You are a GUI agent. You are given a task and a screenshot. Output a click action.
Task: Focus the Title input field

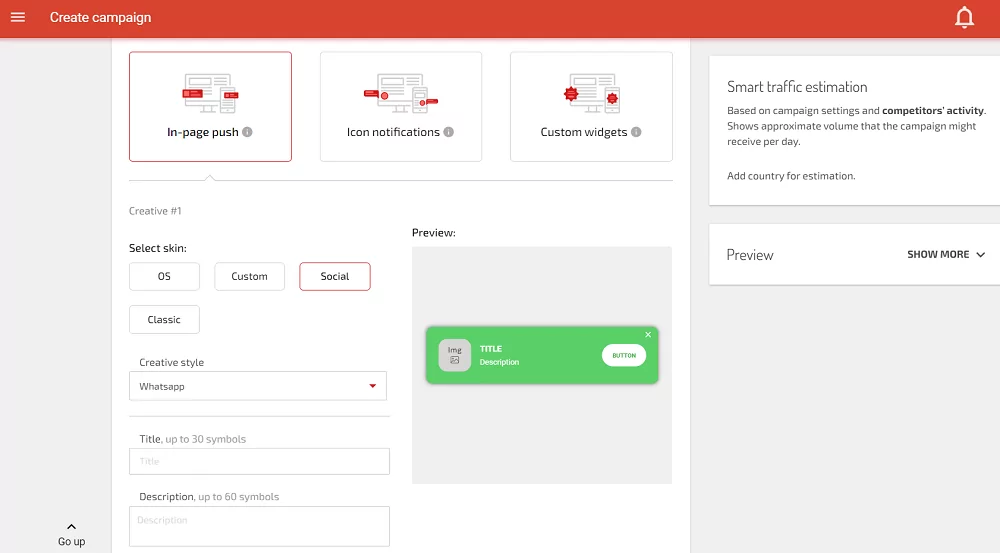[259, 461]
